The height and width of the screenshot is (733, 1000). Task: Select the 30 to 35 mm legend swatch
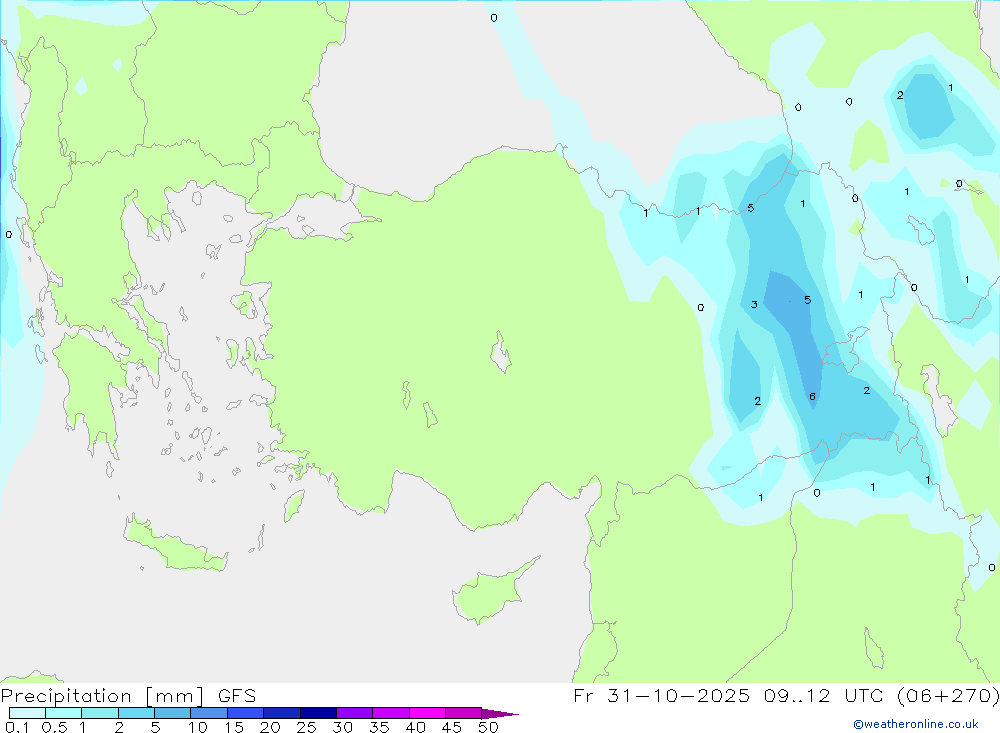(x=354, y=713)
